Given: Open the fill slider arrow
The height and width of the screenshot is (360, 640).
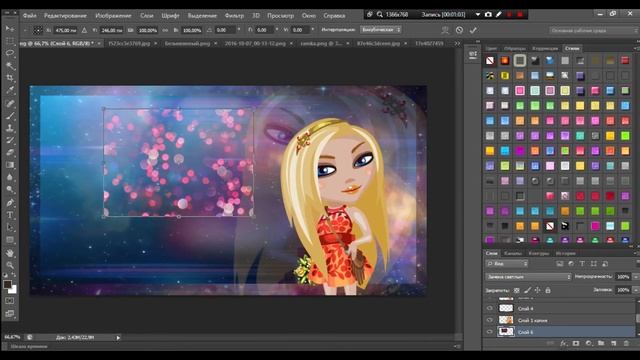Looking at the screenshot, I should [636, 290].
